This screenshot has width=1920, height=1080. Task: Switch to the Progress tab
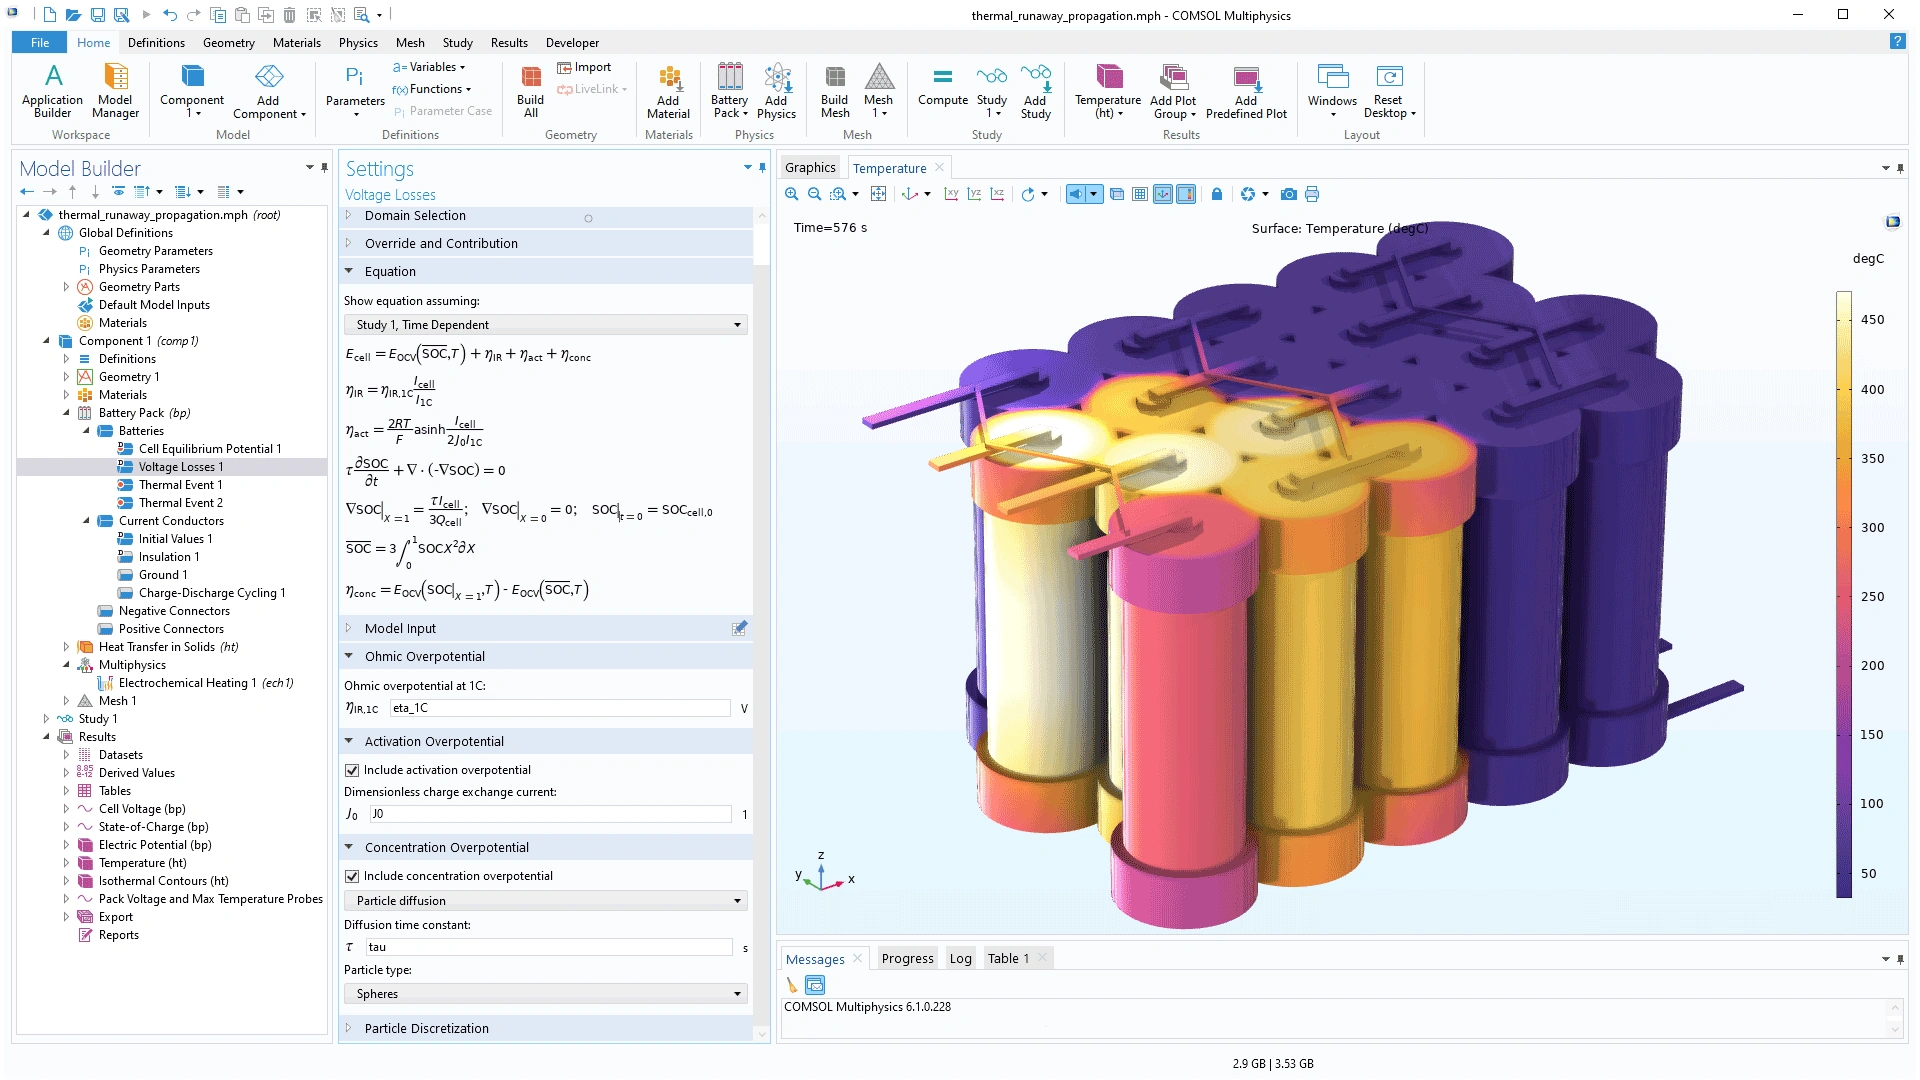(x=907, y=958)
